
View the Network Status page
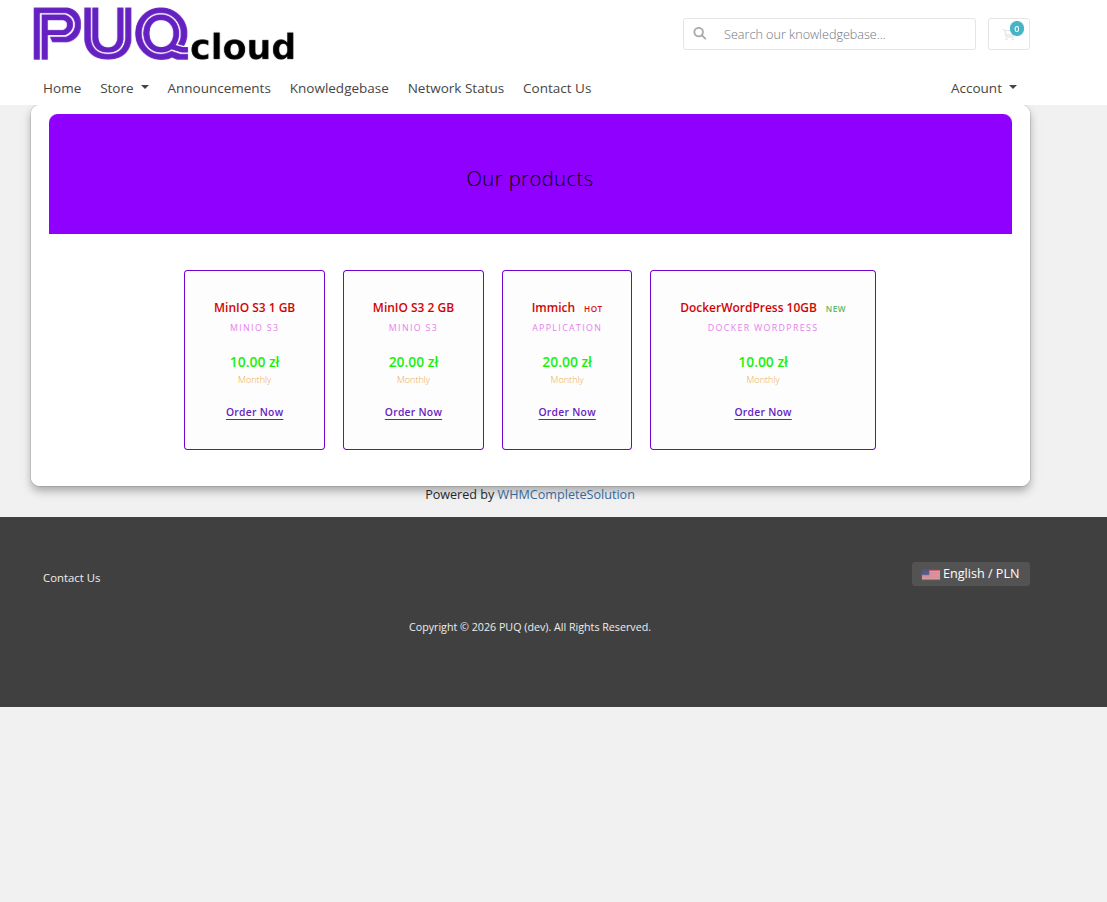click(x=455, y=88)
